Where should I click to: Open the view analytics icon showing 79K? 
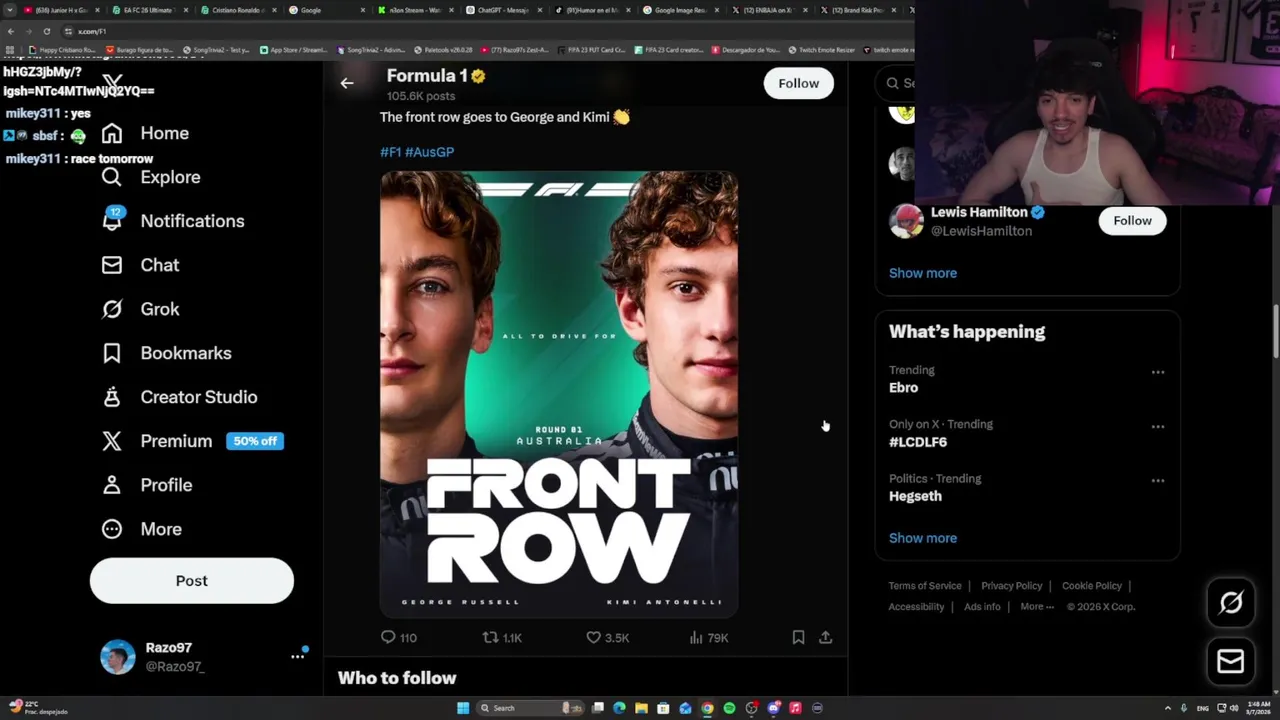(x=696, y=637)
